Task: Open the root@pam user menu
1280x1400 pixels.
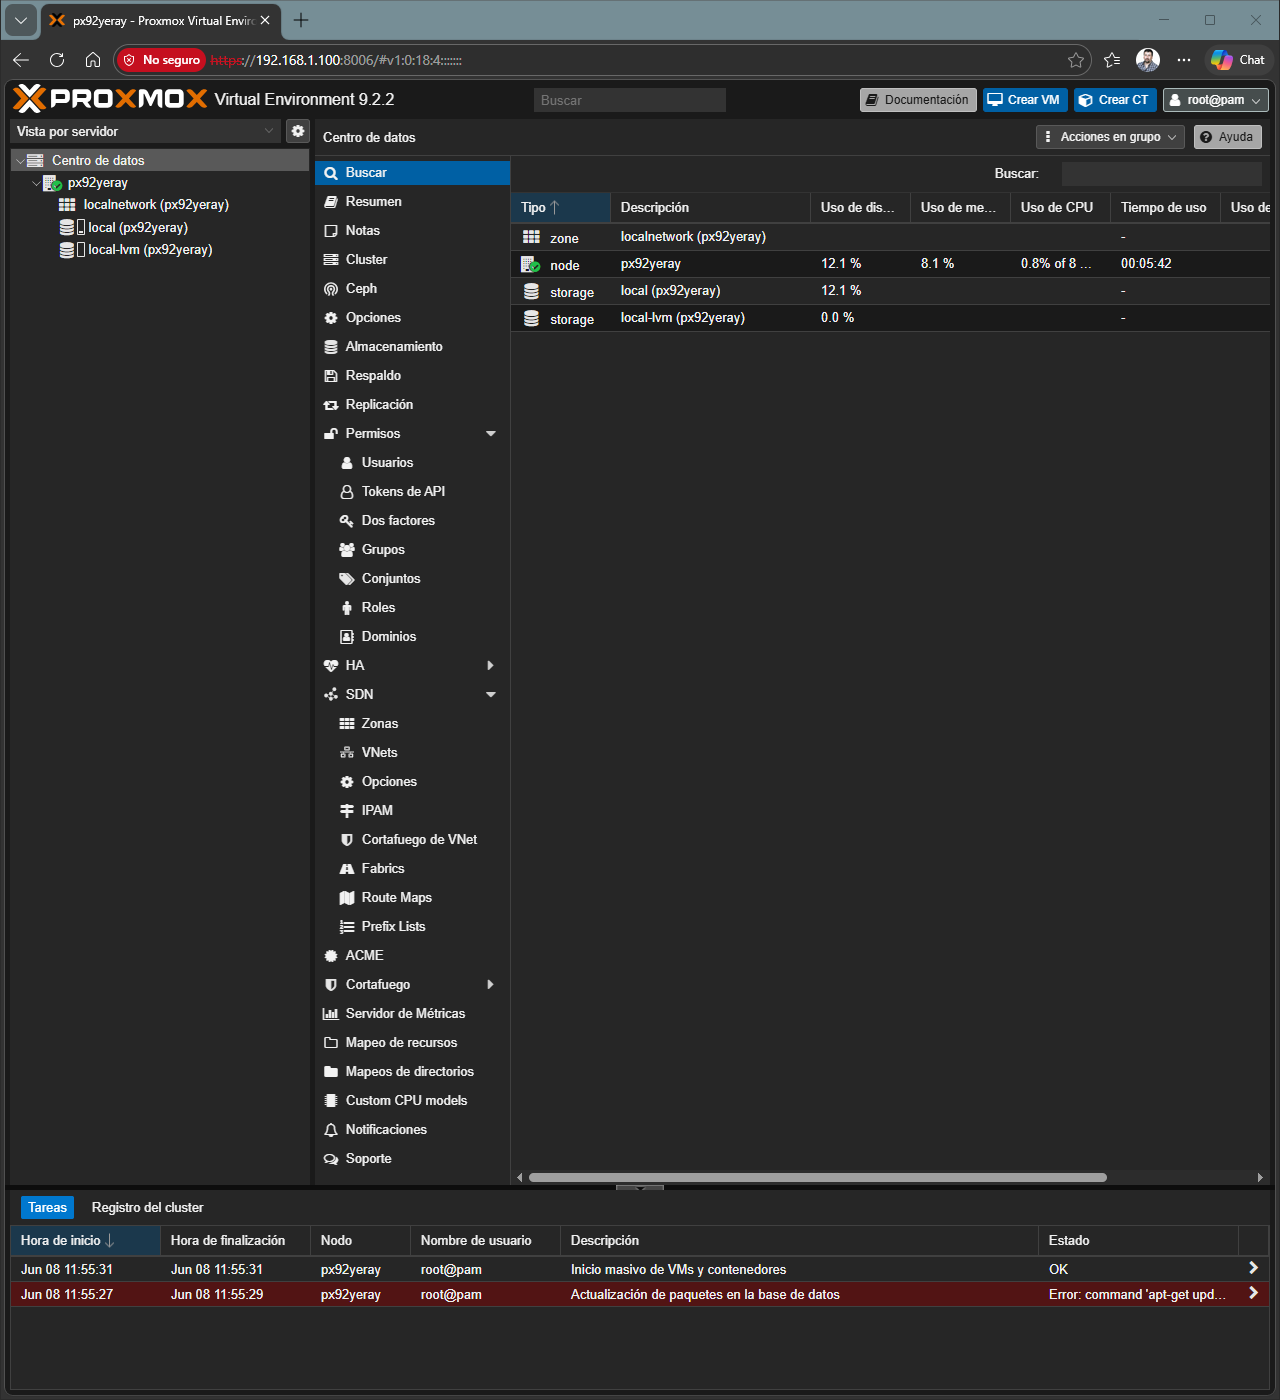Action: (1215, 100)
